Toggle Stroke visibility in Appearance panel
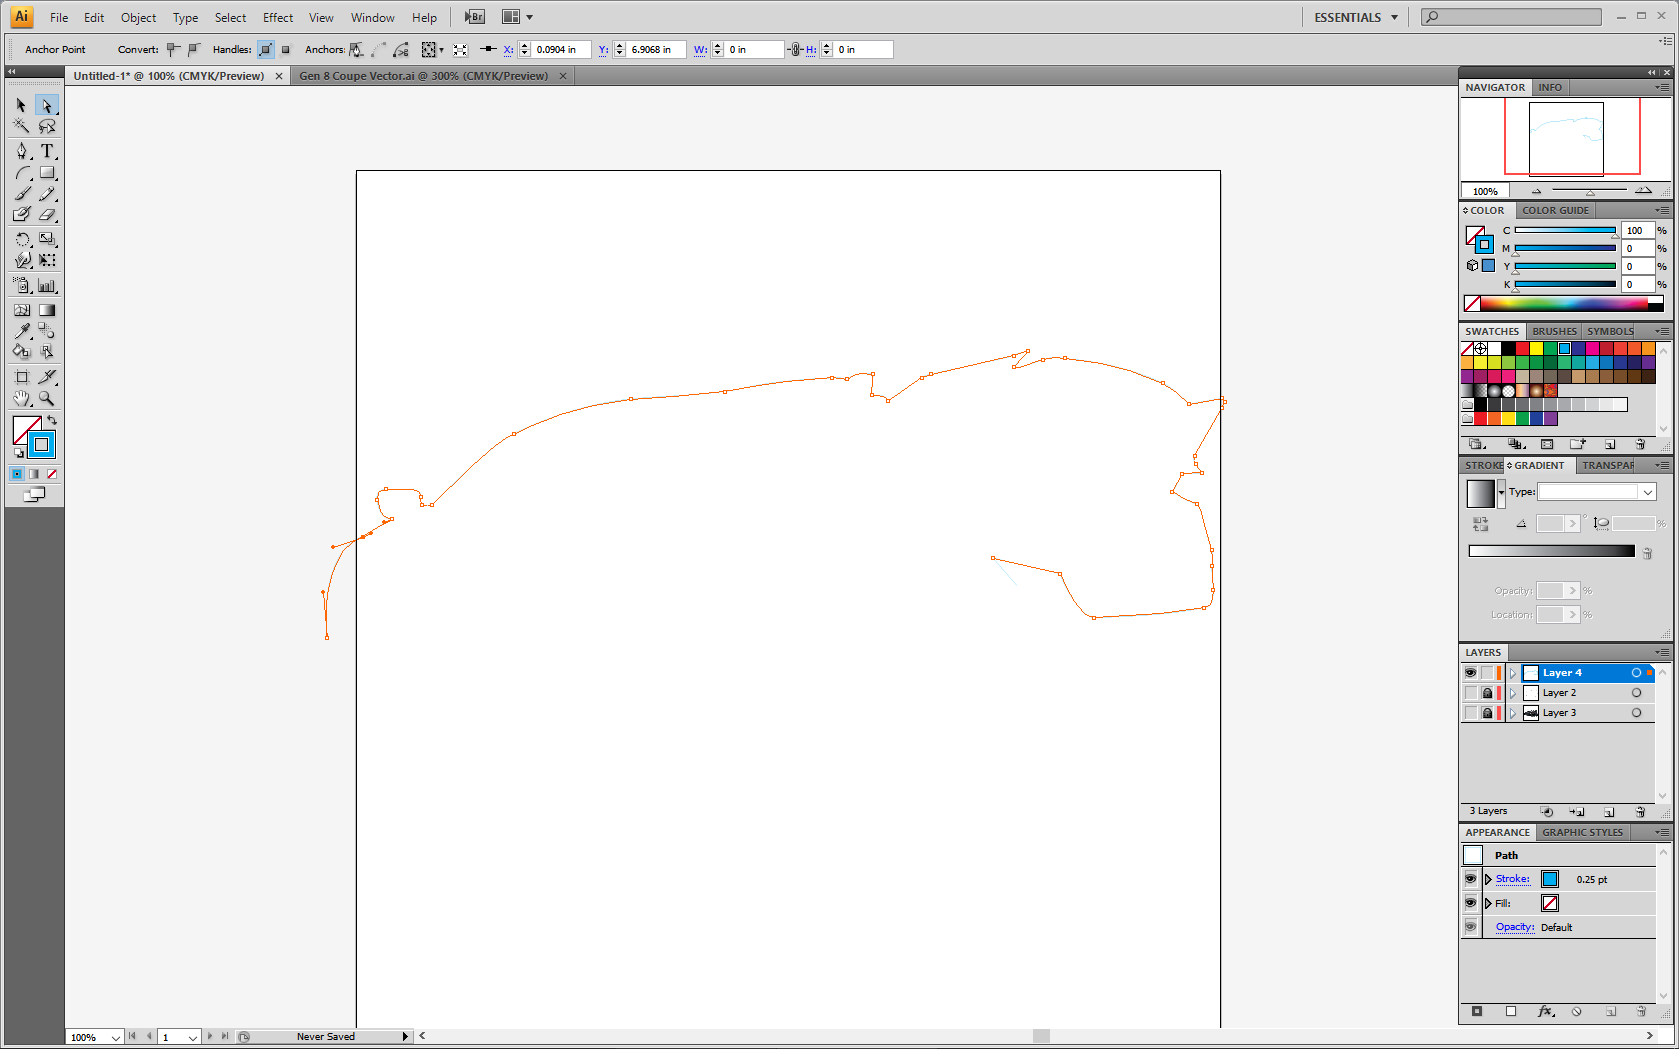This screenshot has height=1049, width=1679. [x=1470, y=879]
